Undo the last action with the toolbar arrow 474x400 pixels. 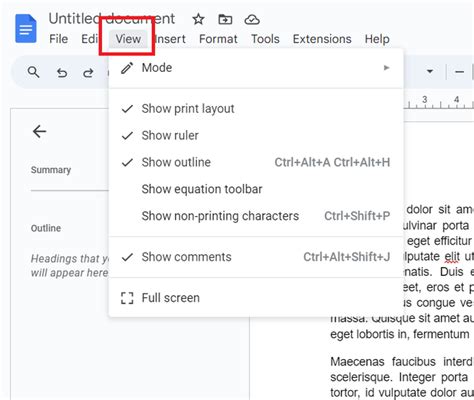[x=62, y=72]
